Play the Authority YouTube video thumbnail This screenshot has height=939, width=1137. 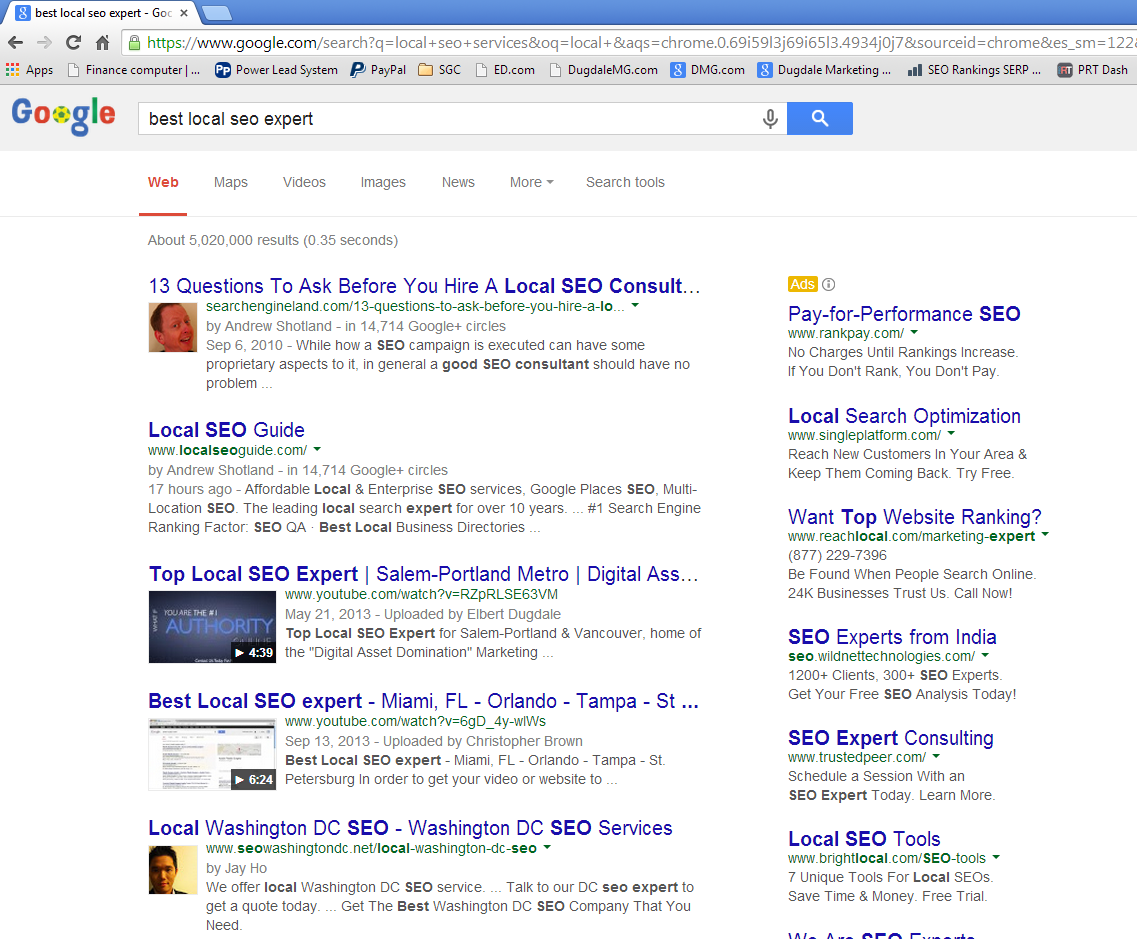212,626
